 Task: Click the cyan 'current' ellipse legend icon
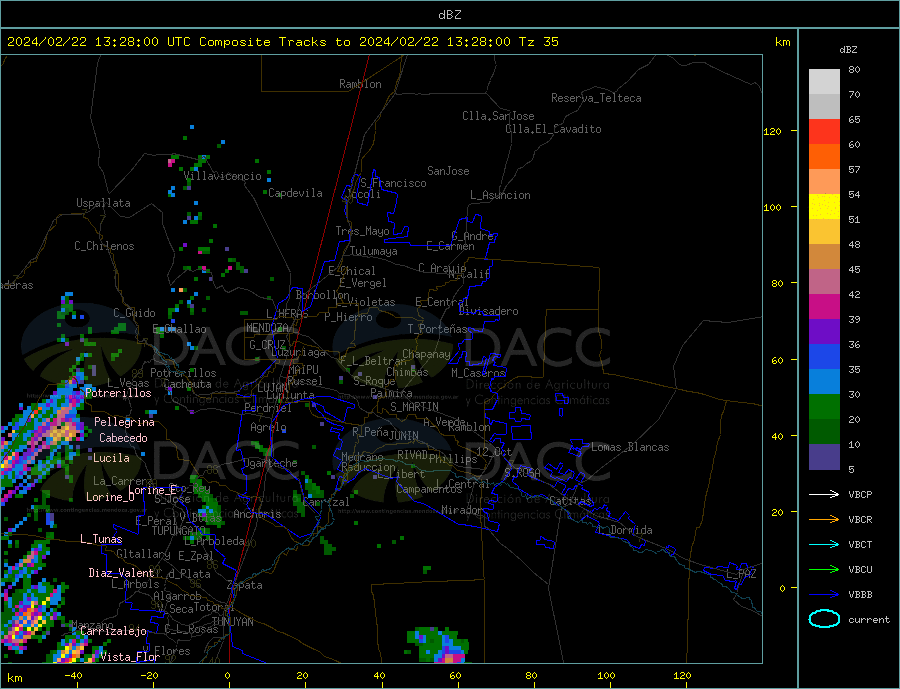[x=824, y=619]
